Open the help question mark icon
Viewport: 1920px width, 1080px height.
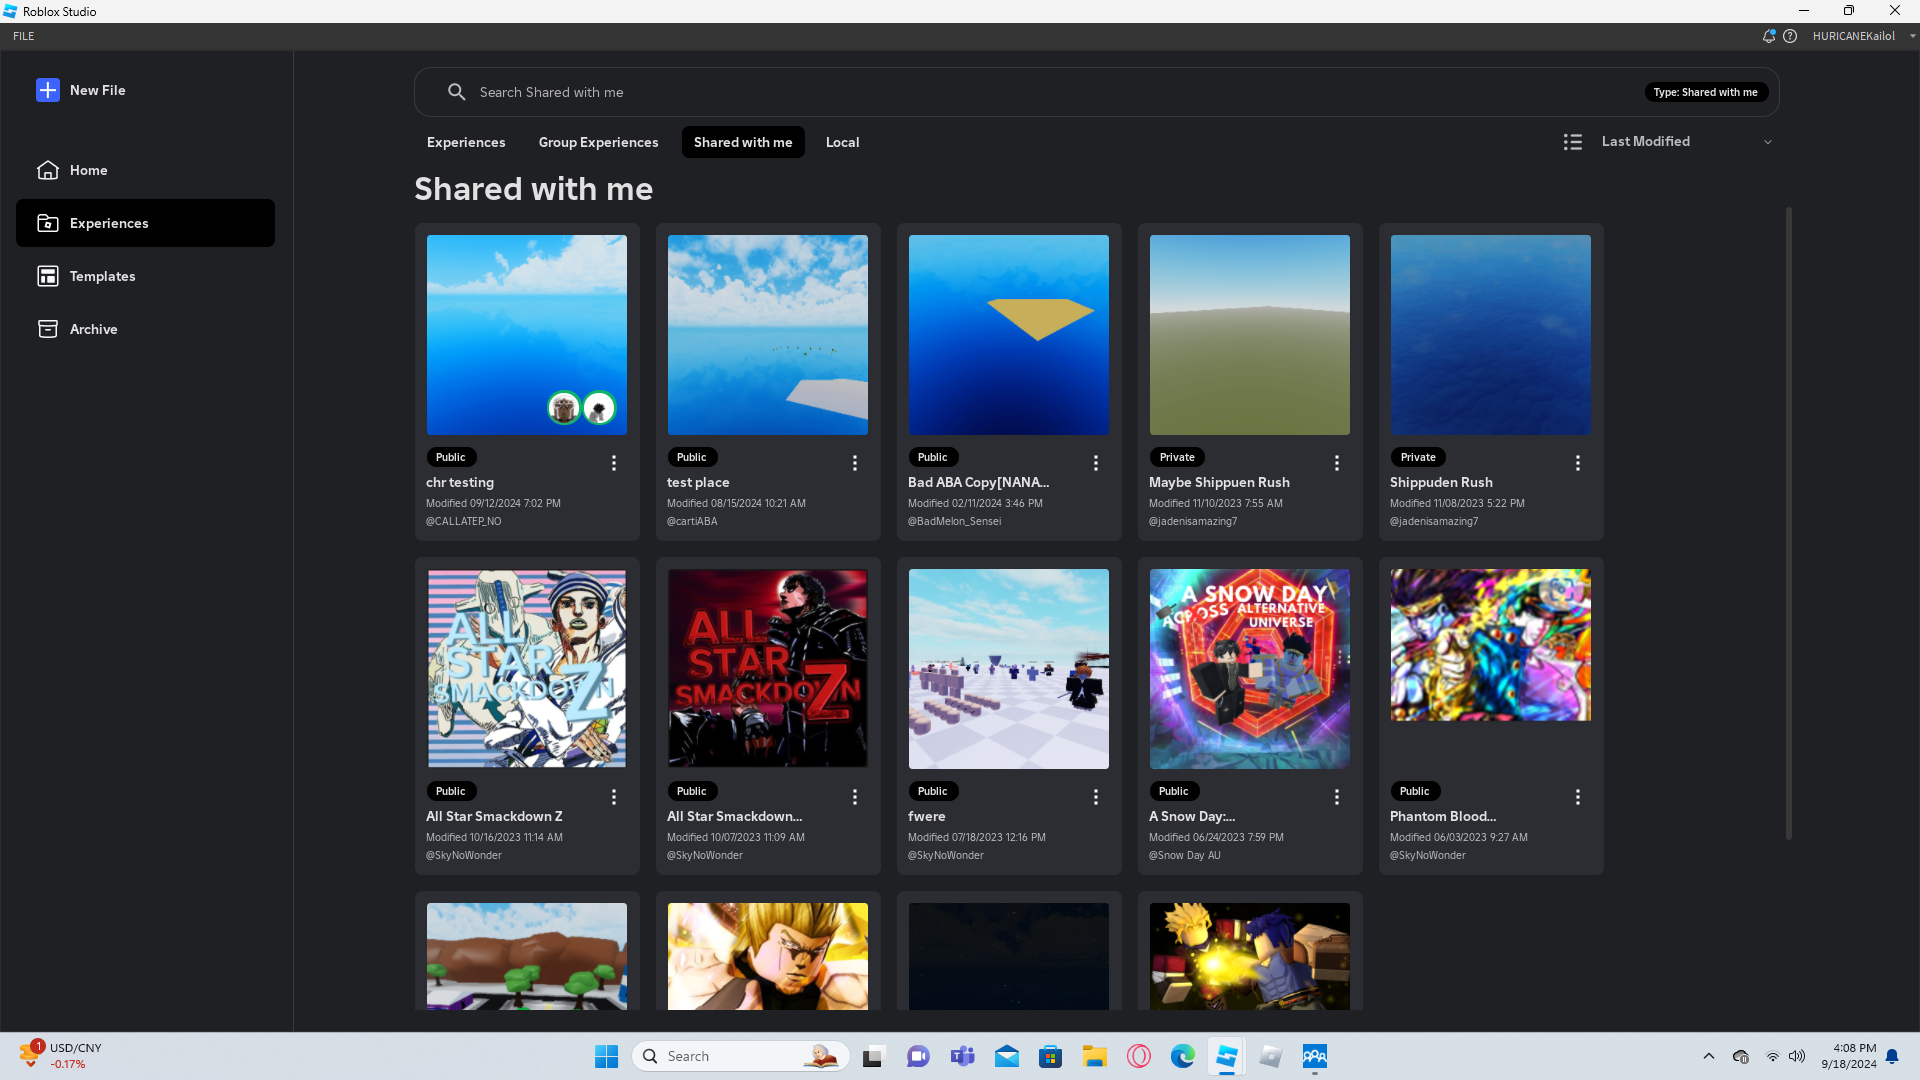[1790, 36]
